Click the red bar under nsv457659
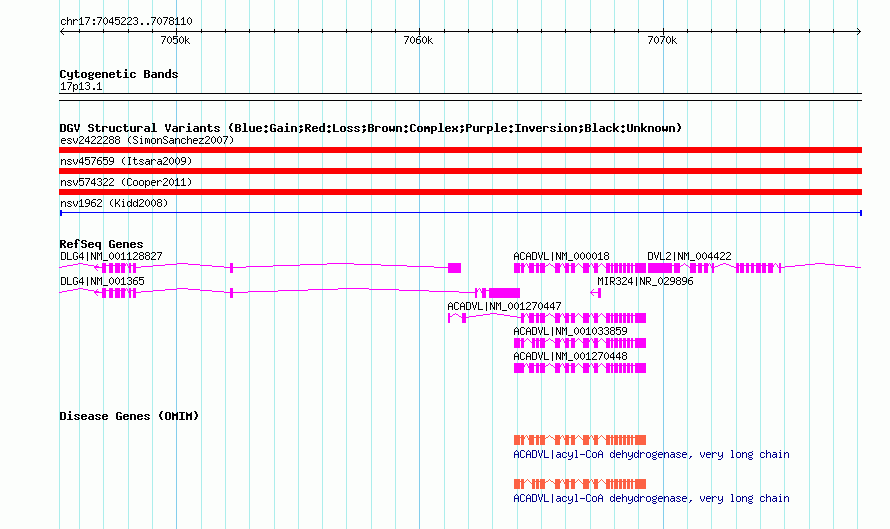Screen dimensions: 890x529 (460, 171)
